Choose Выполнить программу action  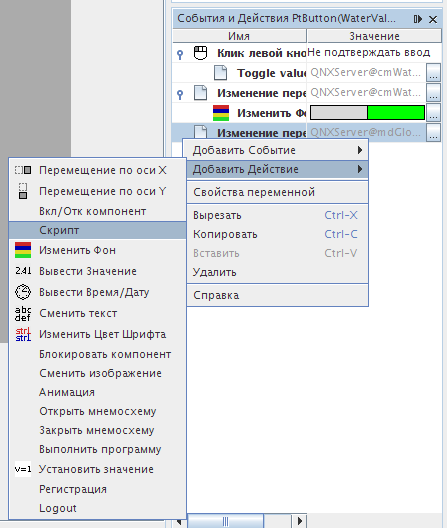98,449
